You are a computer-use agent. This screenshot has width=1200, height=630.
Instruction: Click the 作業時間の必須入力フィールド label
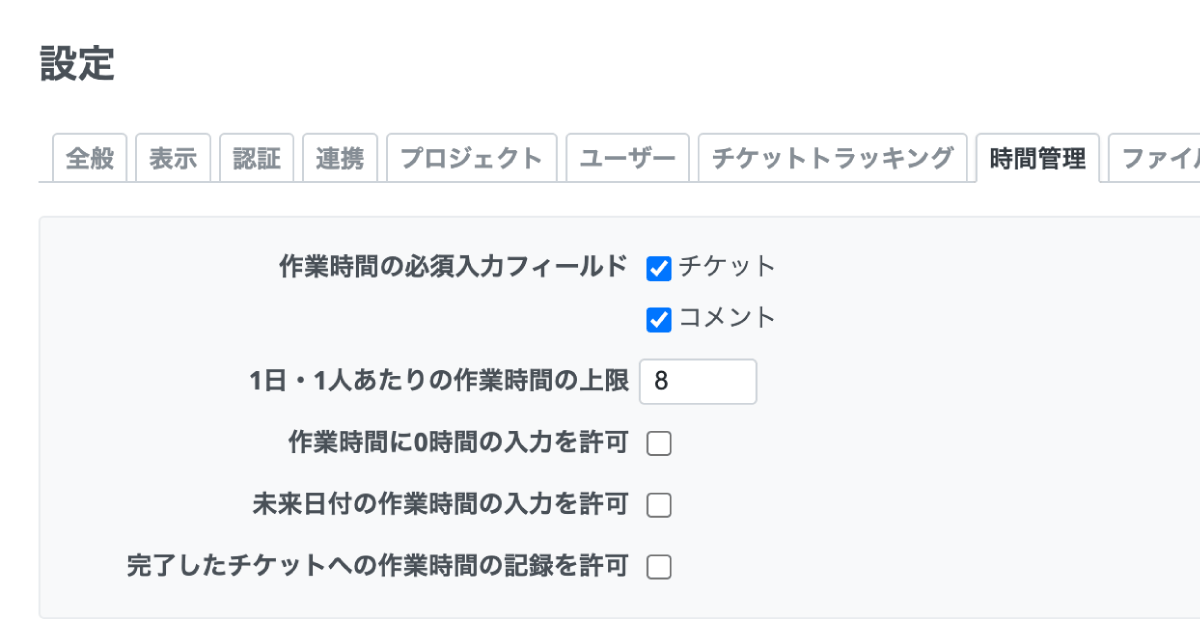click(x=453, y=267)
